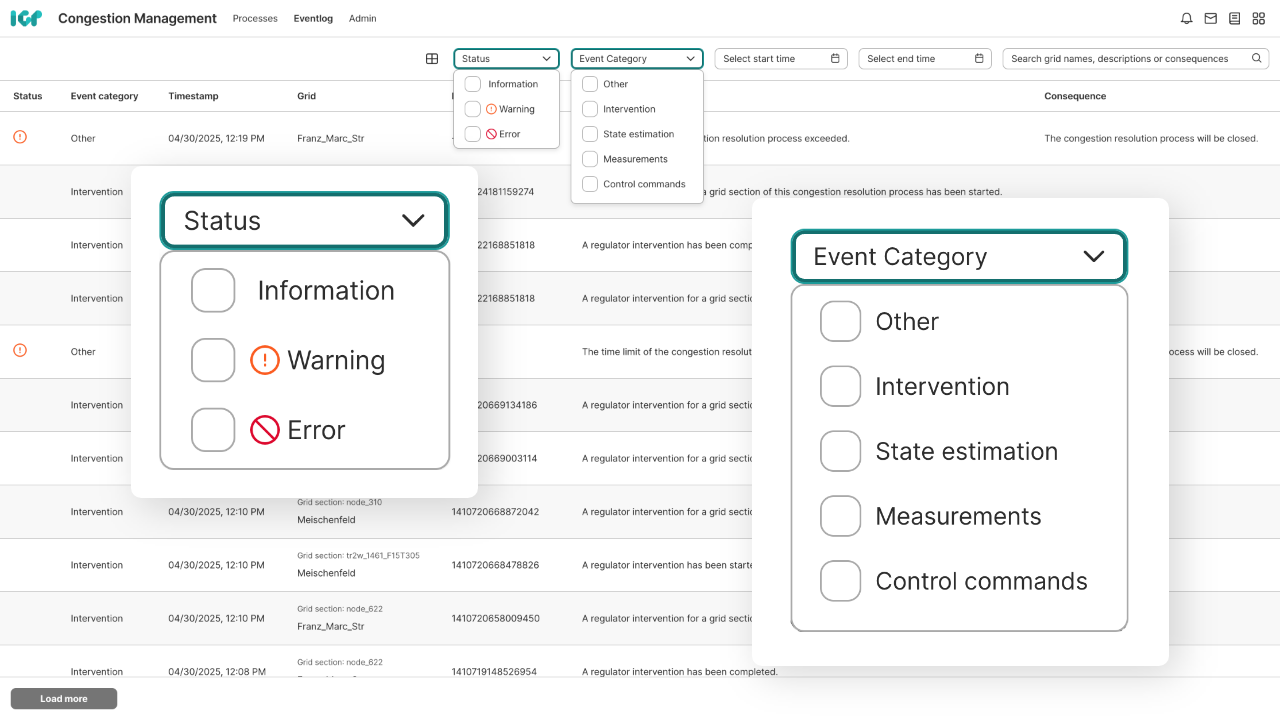Click into the grid names search field
Image resolution: width=1280 pixels, height=721 pixels.
pyautogui.click(x=1125, y=59)
